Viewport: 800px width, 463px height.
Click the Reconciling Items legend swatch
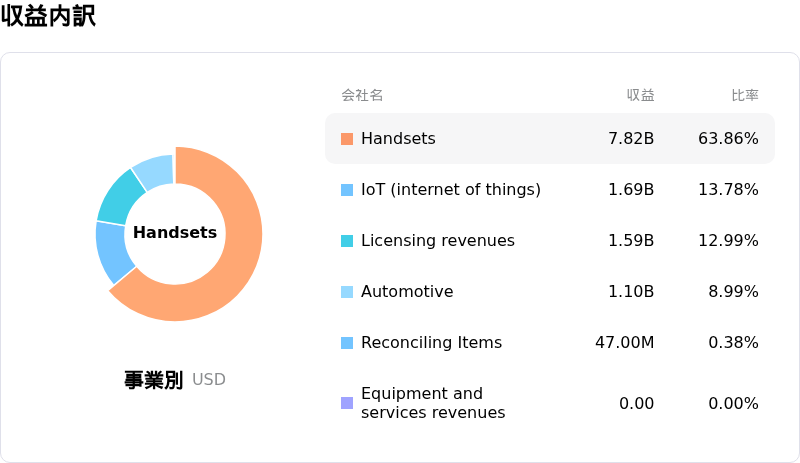coord(347,343)
